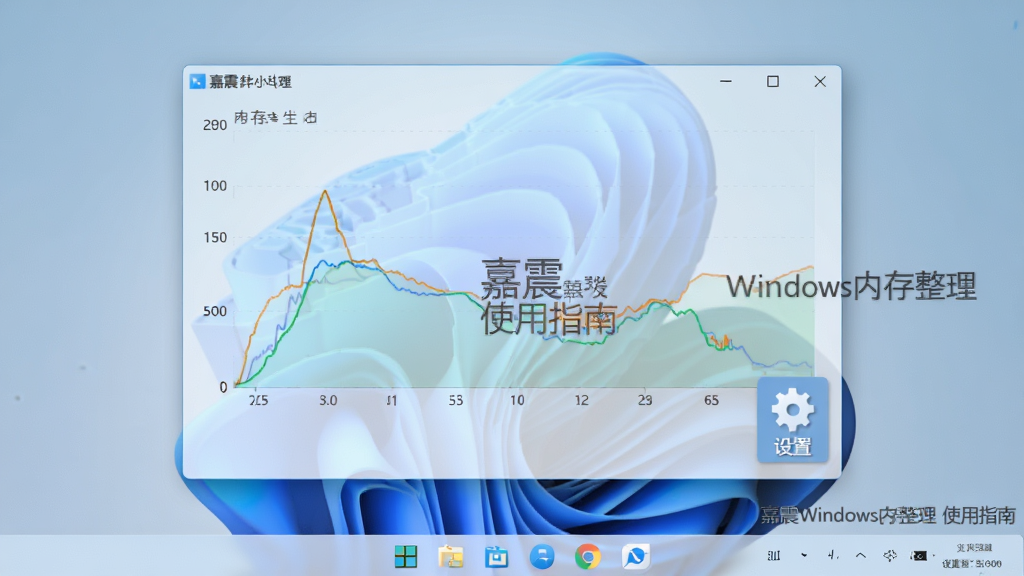Minimize the memory tool window
1024x576 pixels.
pos(726,82)
